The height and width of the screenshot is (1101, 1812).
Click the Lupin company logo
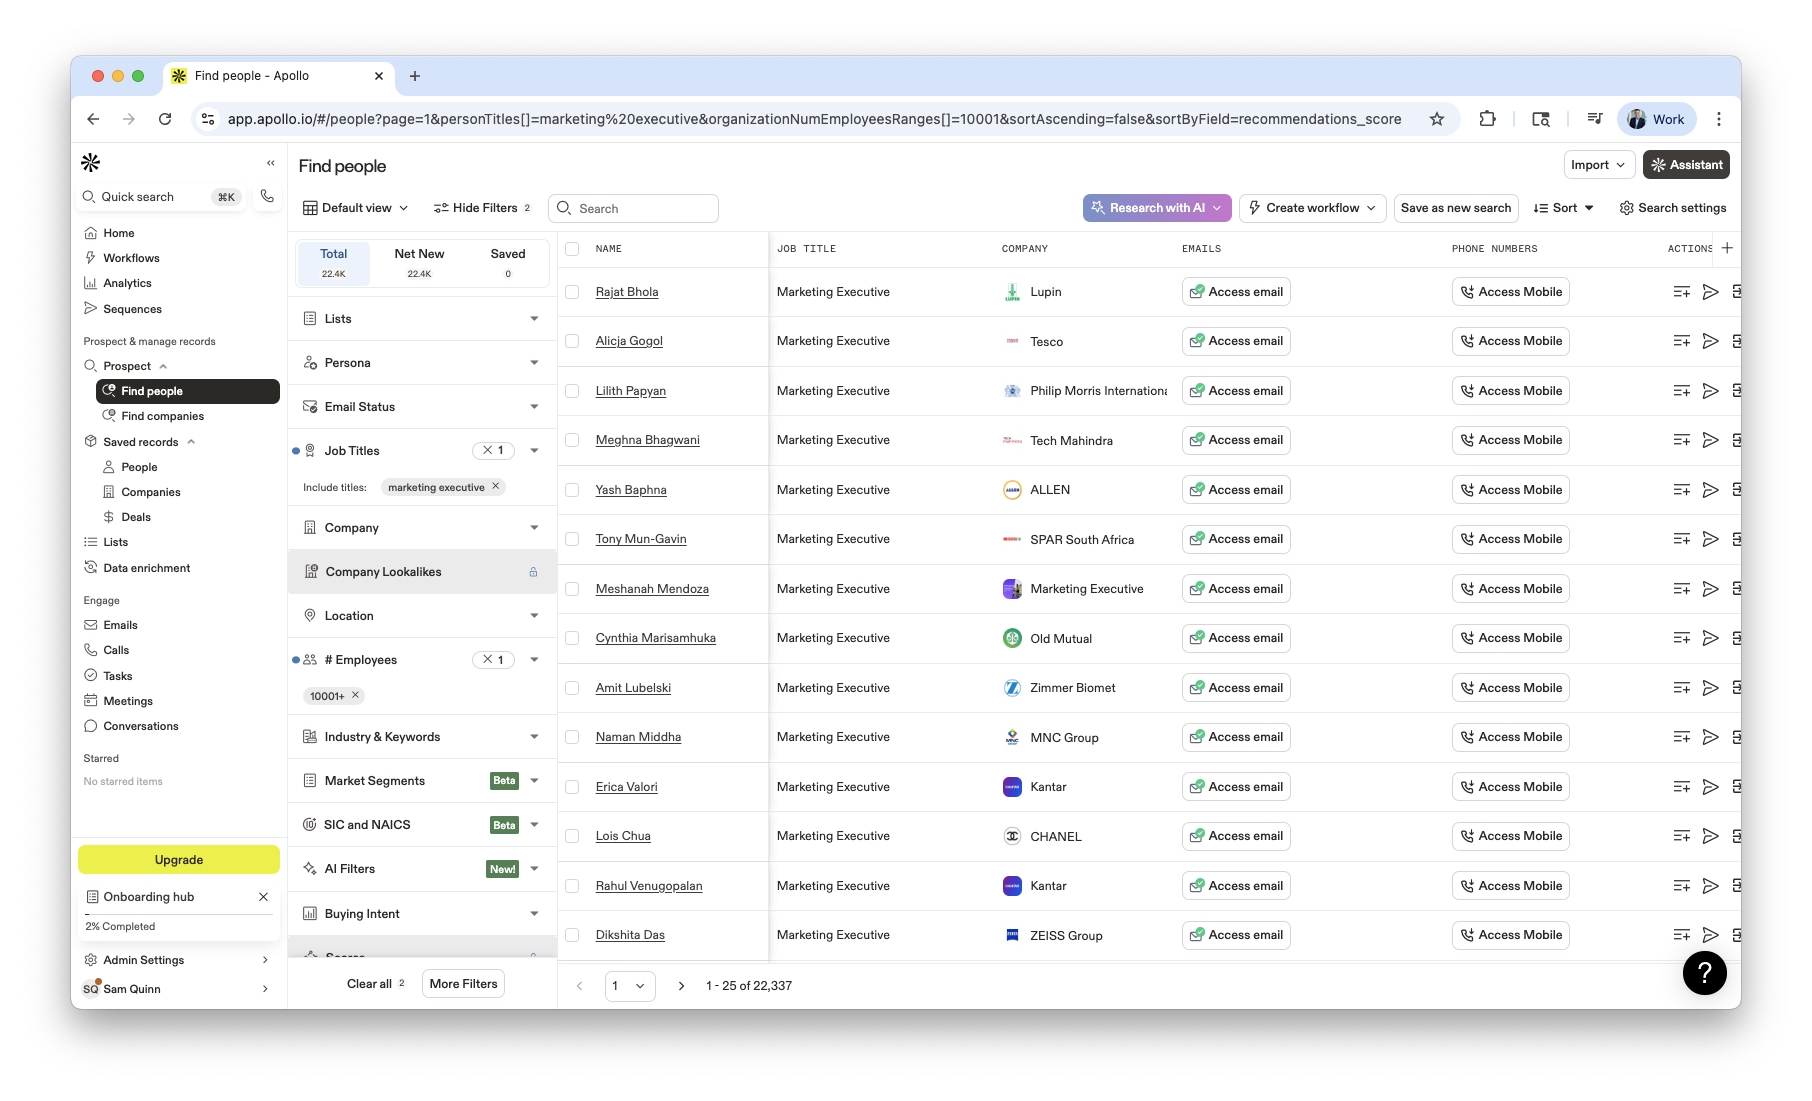point(1012,292)
